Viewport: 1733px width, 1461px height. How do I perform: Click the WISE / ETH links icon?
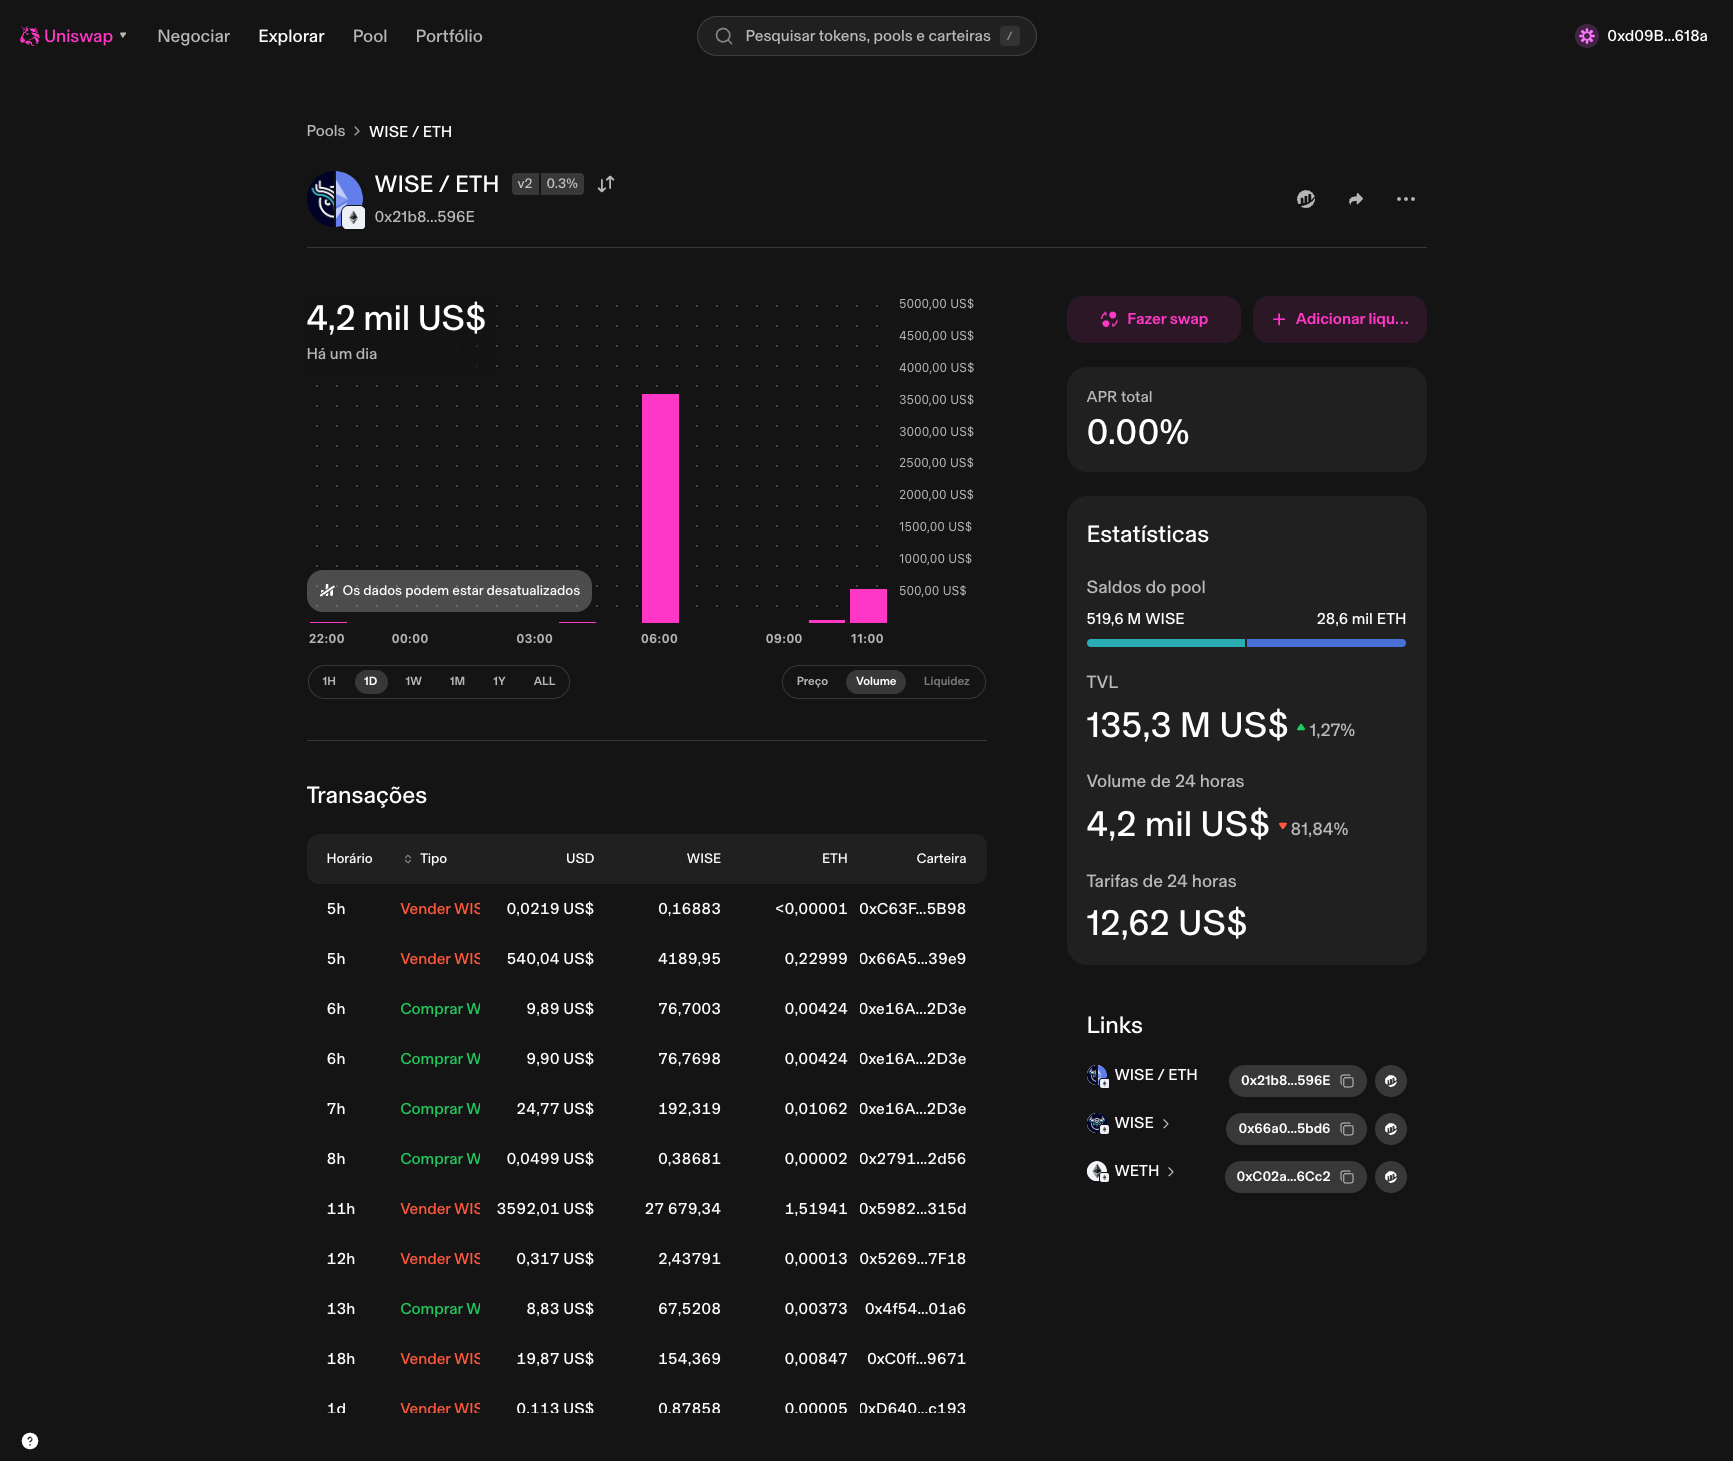point(1098,1075)
